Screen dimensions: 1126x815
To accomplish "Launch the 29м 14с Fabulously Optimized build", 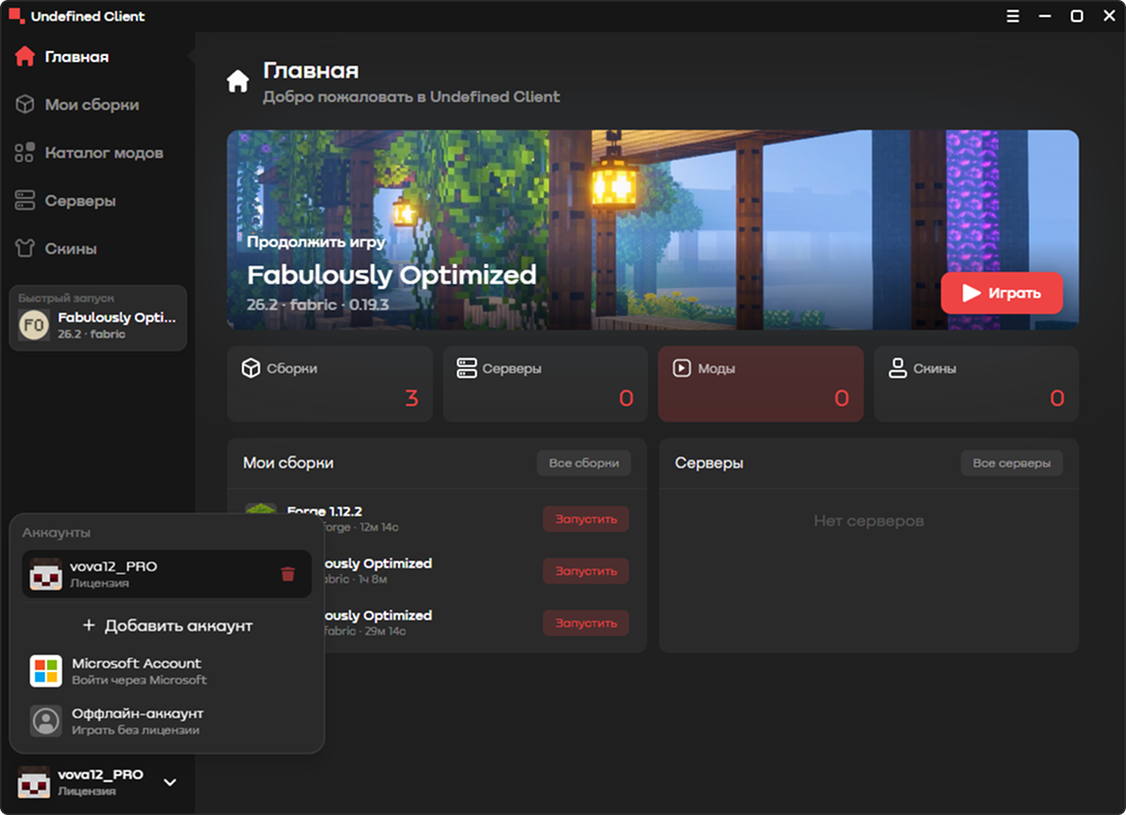I will 586,623.
